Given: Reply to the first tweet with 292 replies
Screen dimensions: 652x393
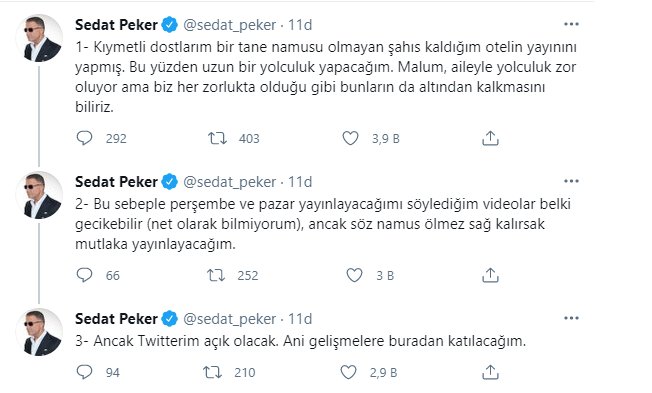Looking at the screenshot, I should [84, 138].
